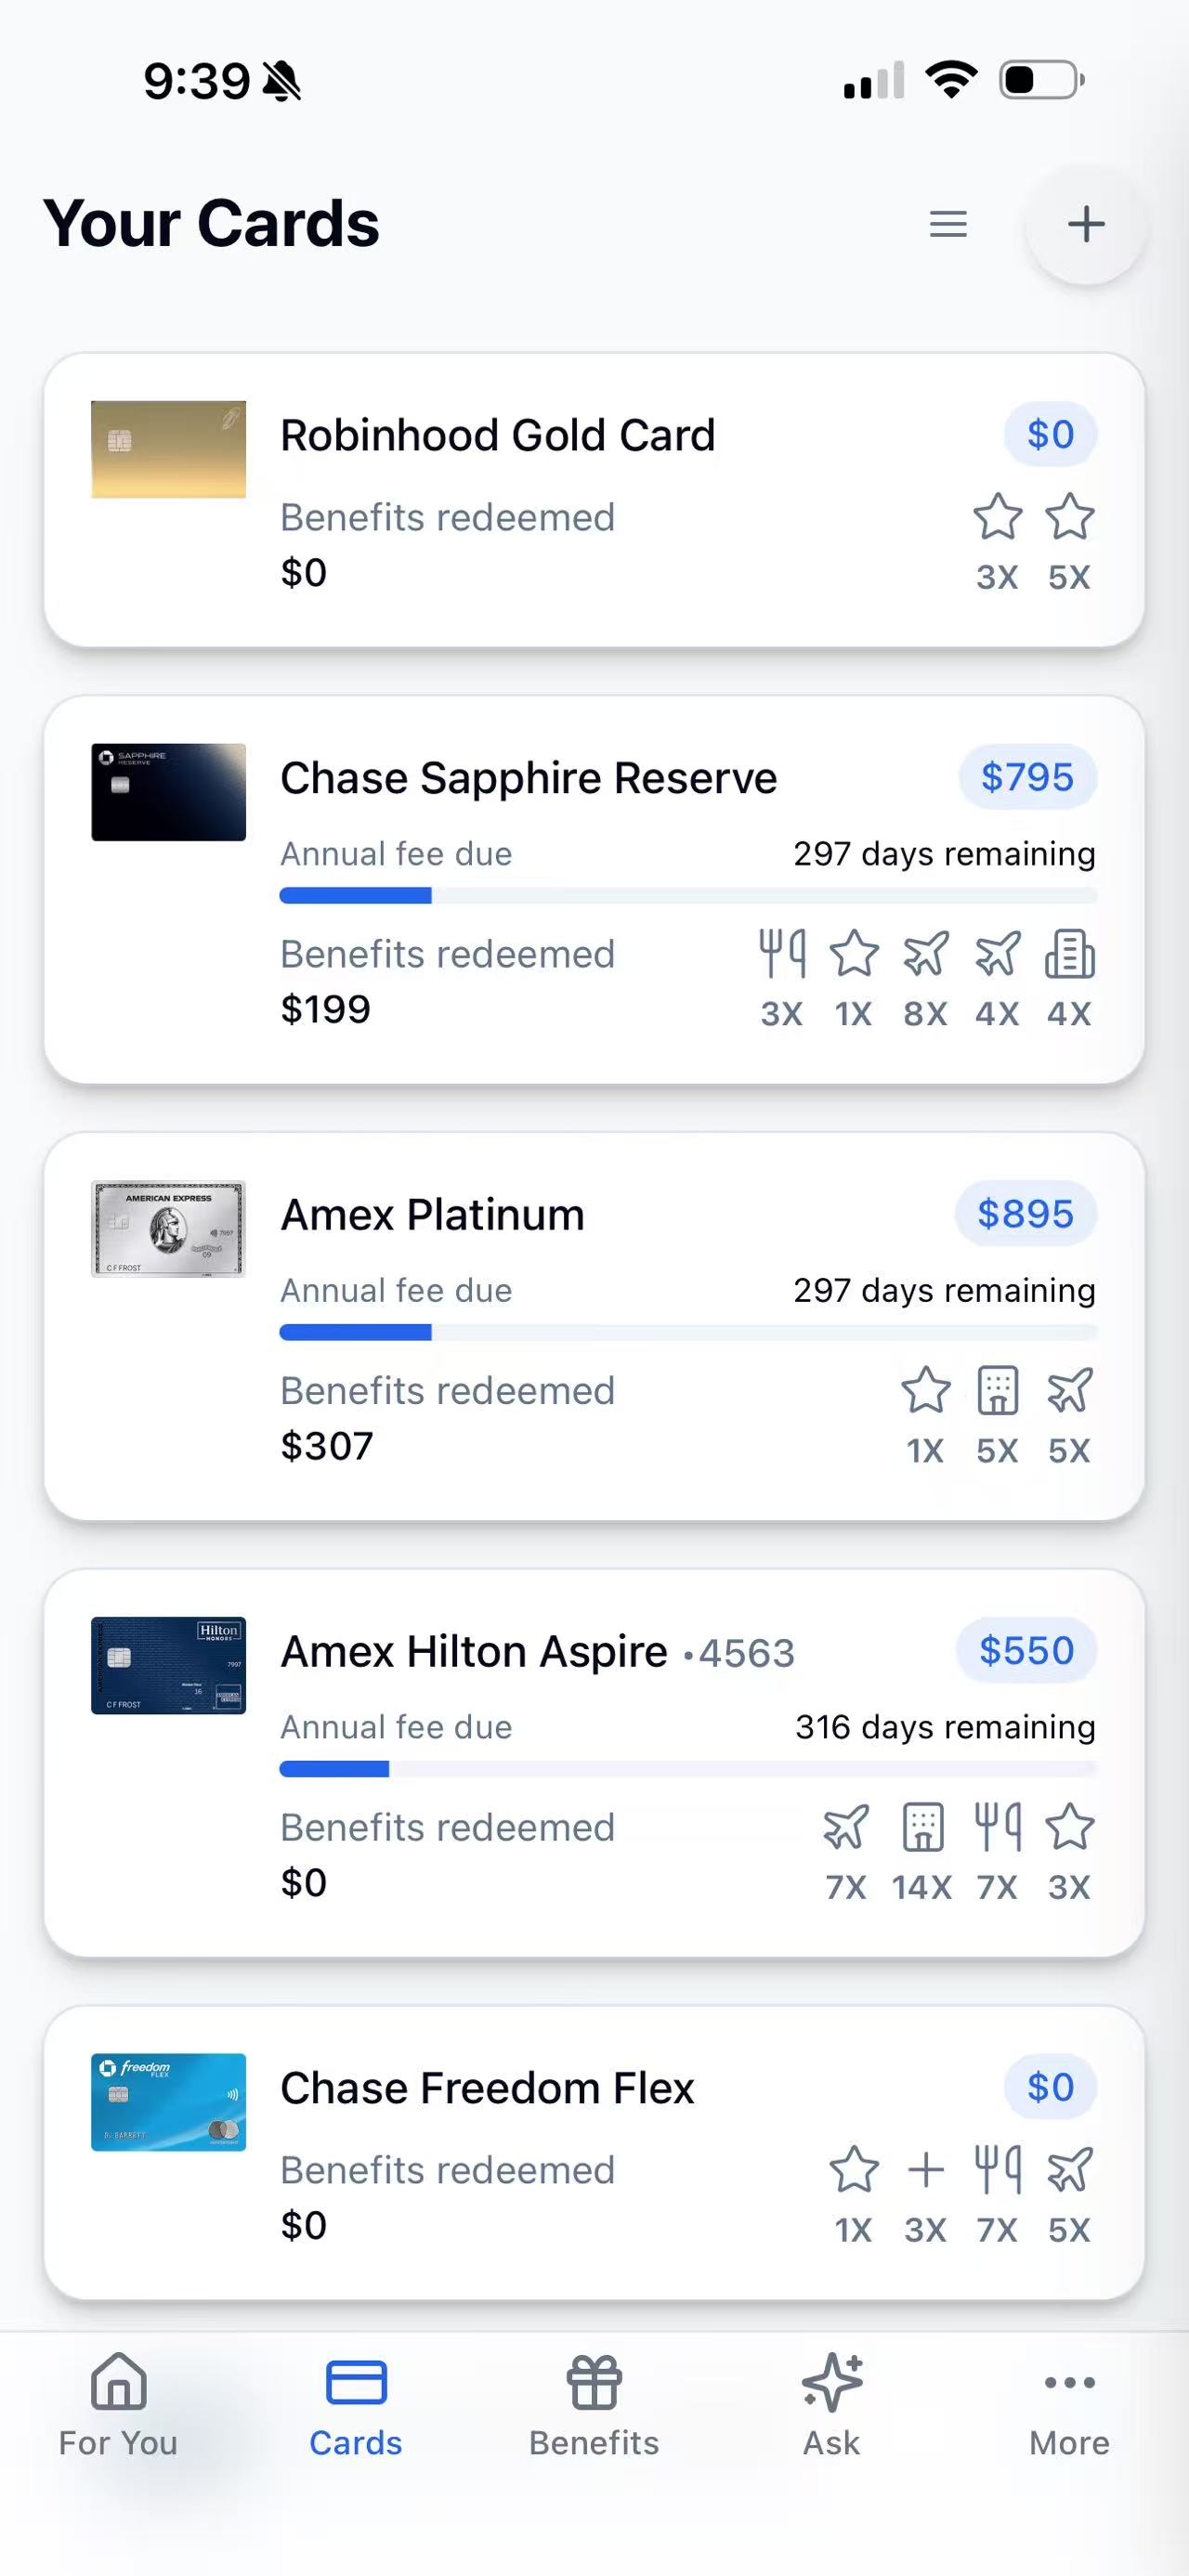
Task: Open the Ask assistant tab
Action: click(831, 2405)
